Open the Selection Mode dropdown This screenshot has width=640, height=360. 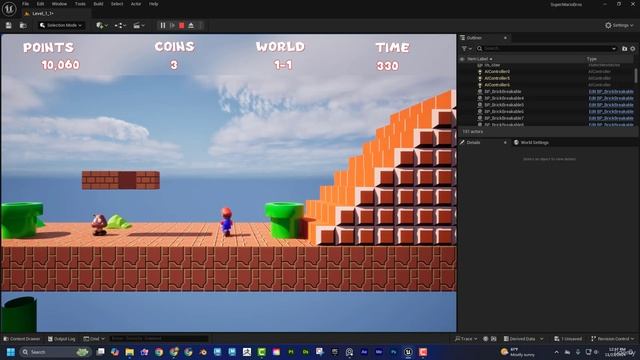(x=61, y=25)
